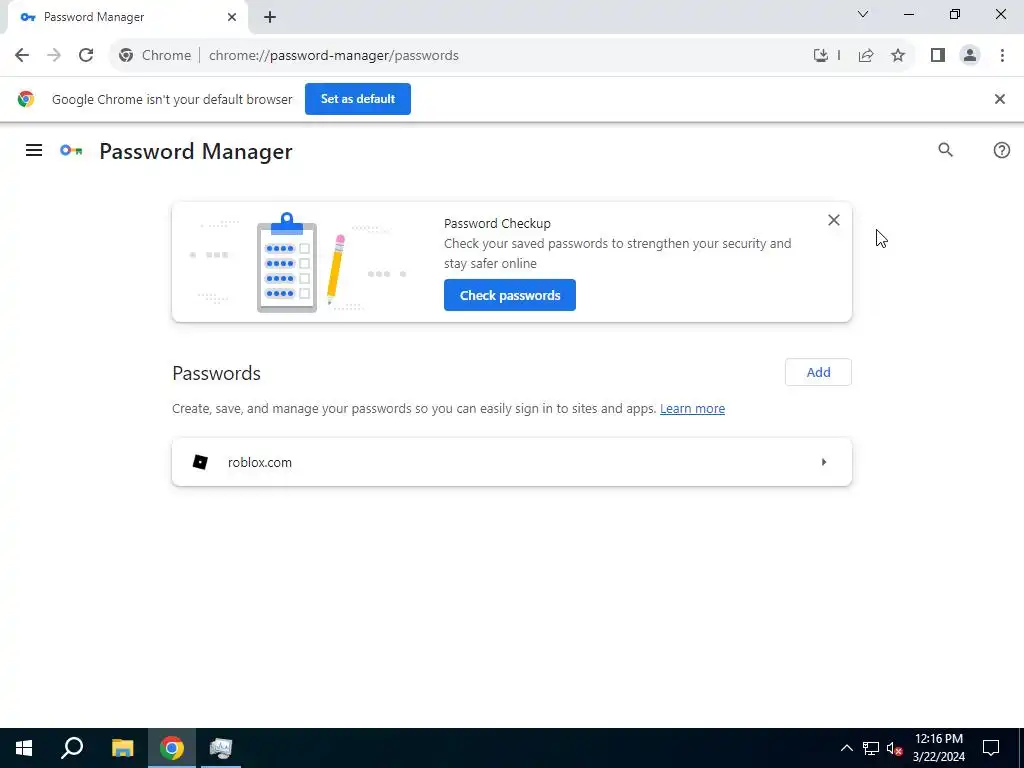Install the Password Manager app icon
The height and width of the screenshot is (768, 1024).
click(820, 56)
